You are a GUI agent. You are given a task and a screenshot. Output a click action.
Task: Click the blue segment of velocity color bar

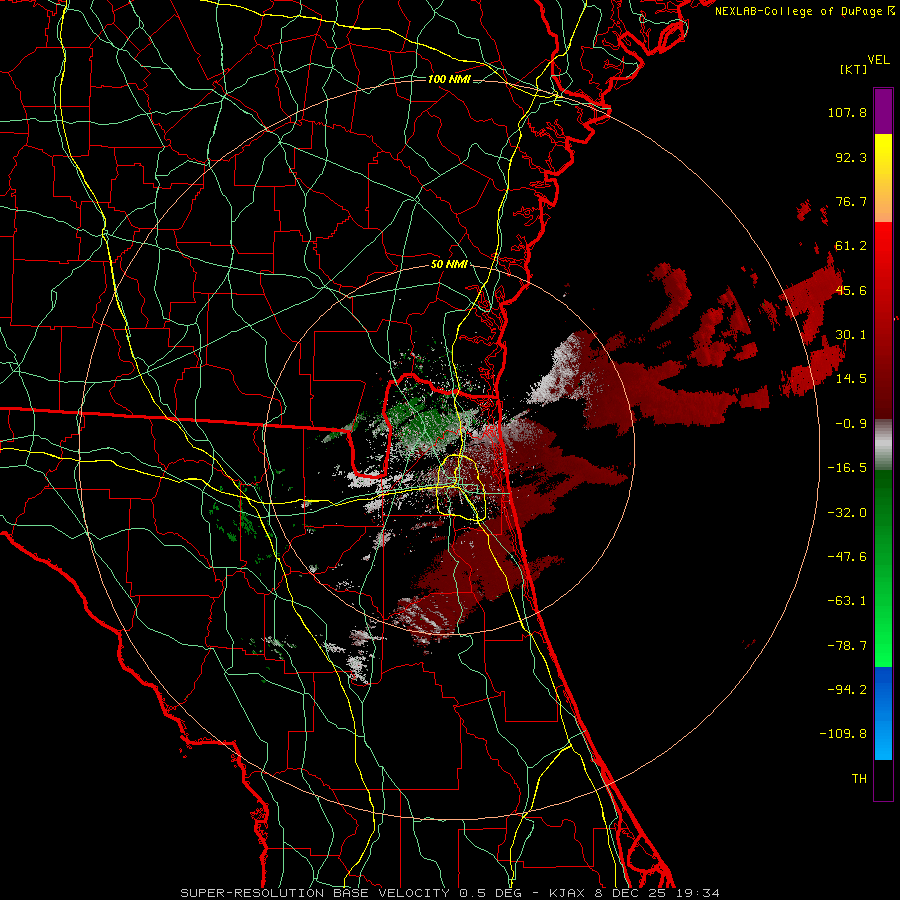click(x=883, y=713)
